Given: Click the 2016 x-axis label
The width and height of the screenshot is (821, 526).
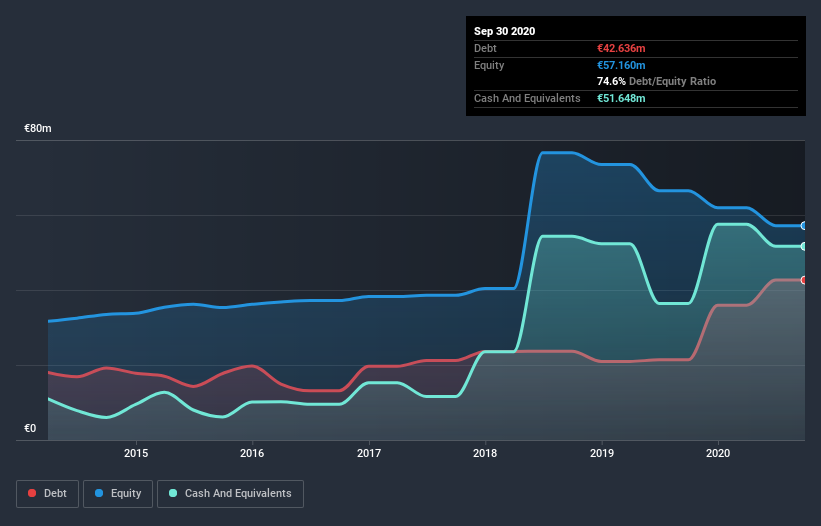Looking at the screenshot, I should 252,453.
